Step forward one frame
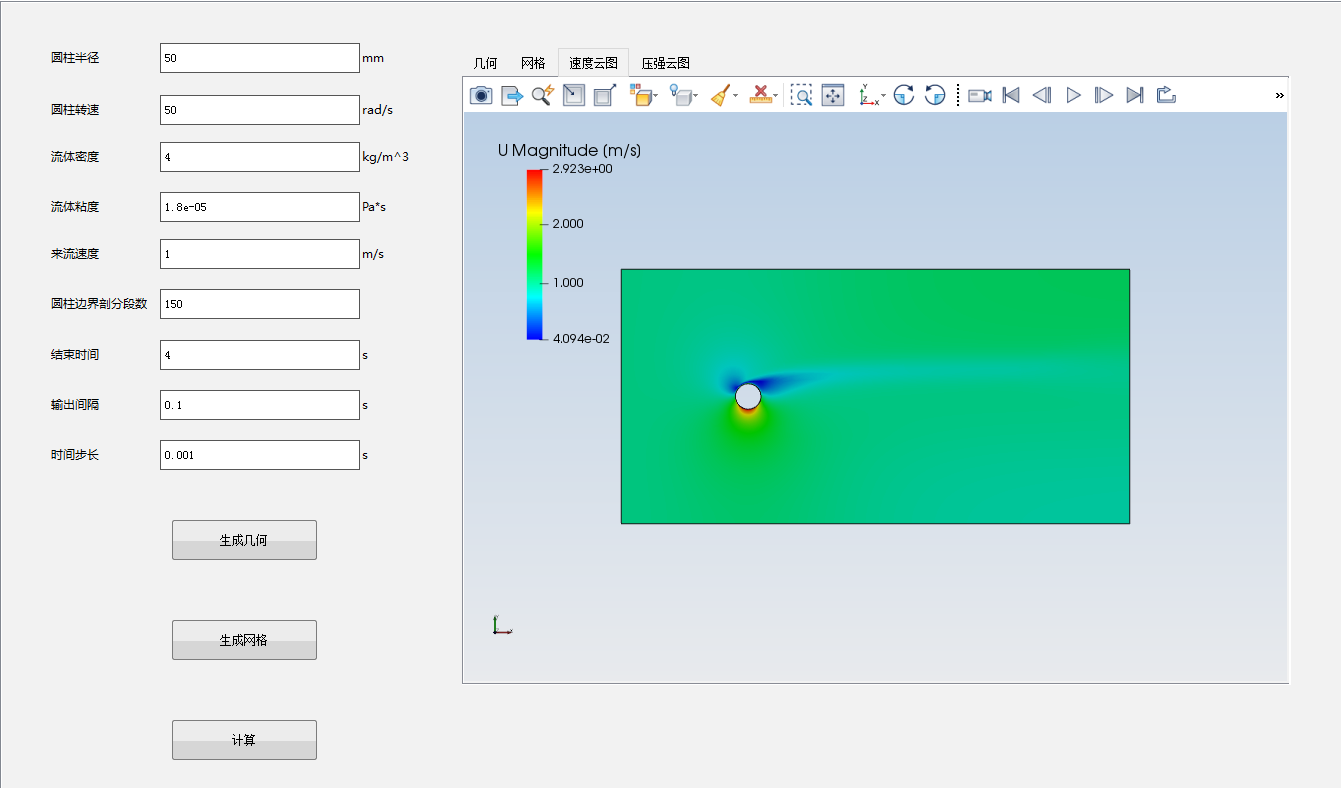Screen dimensions: 1341x788 click(x=1104, y=95)
